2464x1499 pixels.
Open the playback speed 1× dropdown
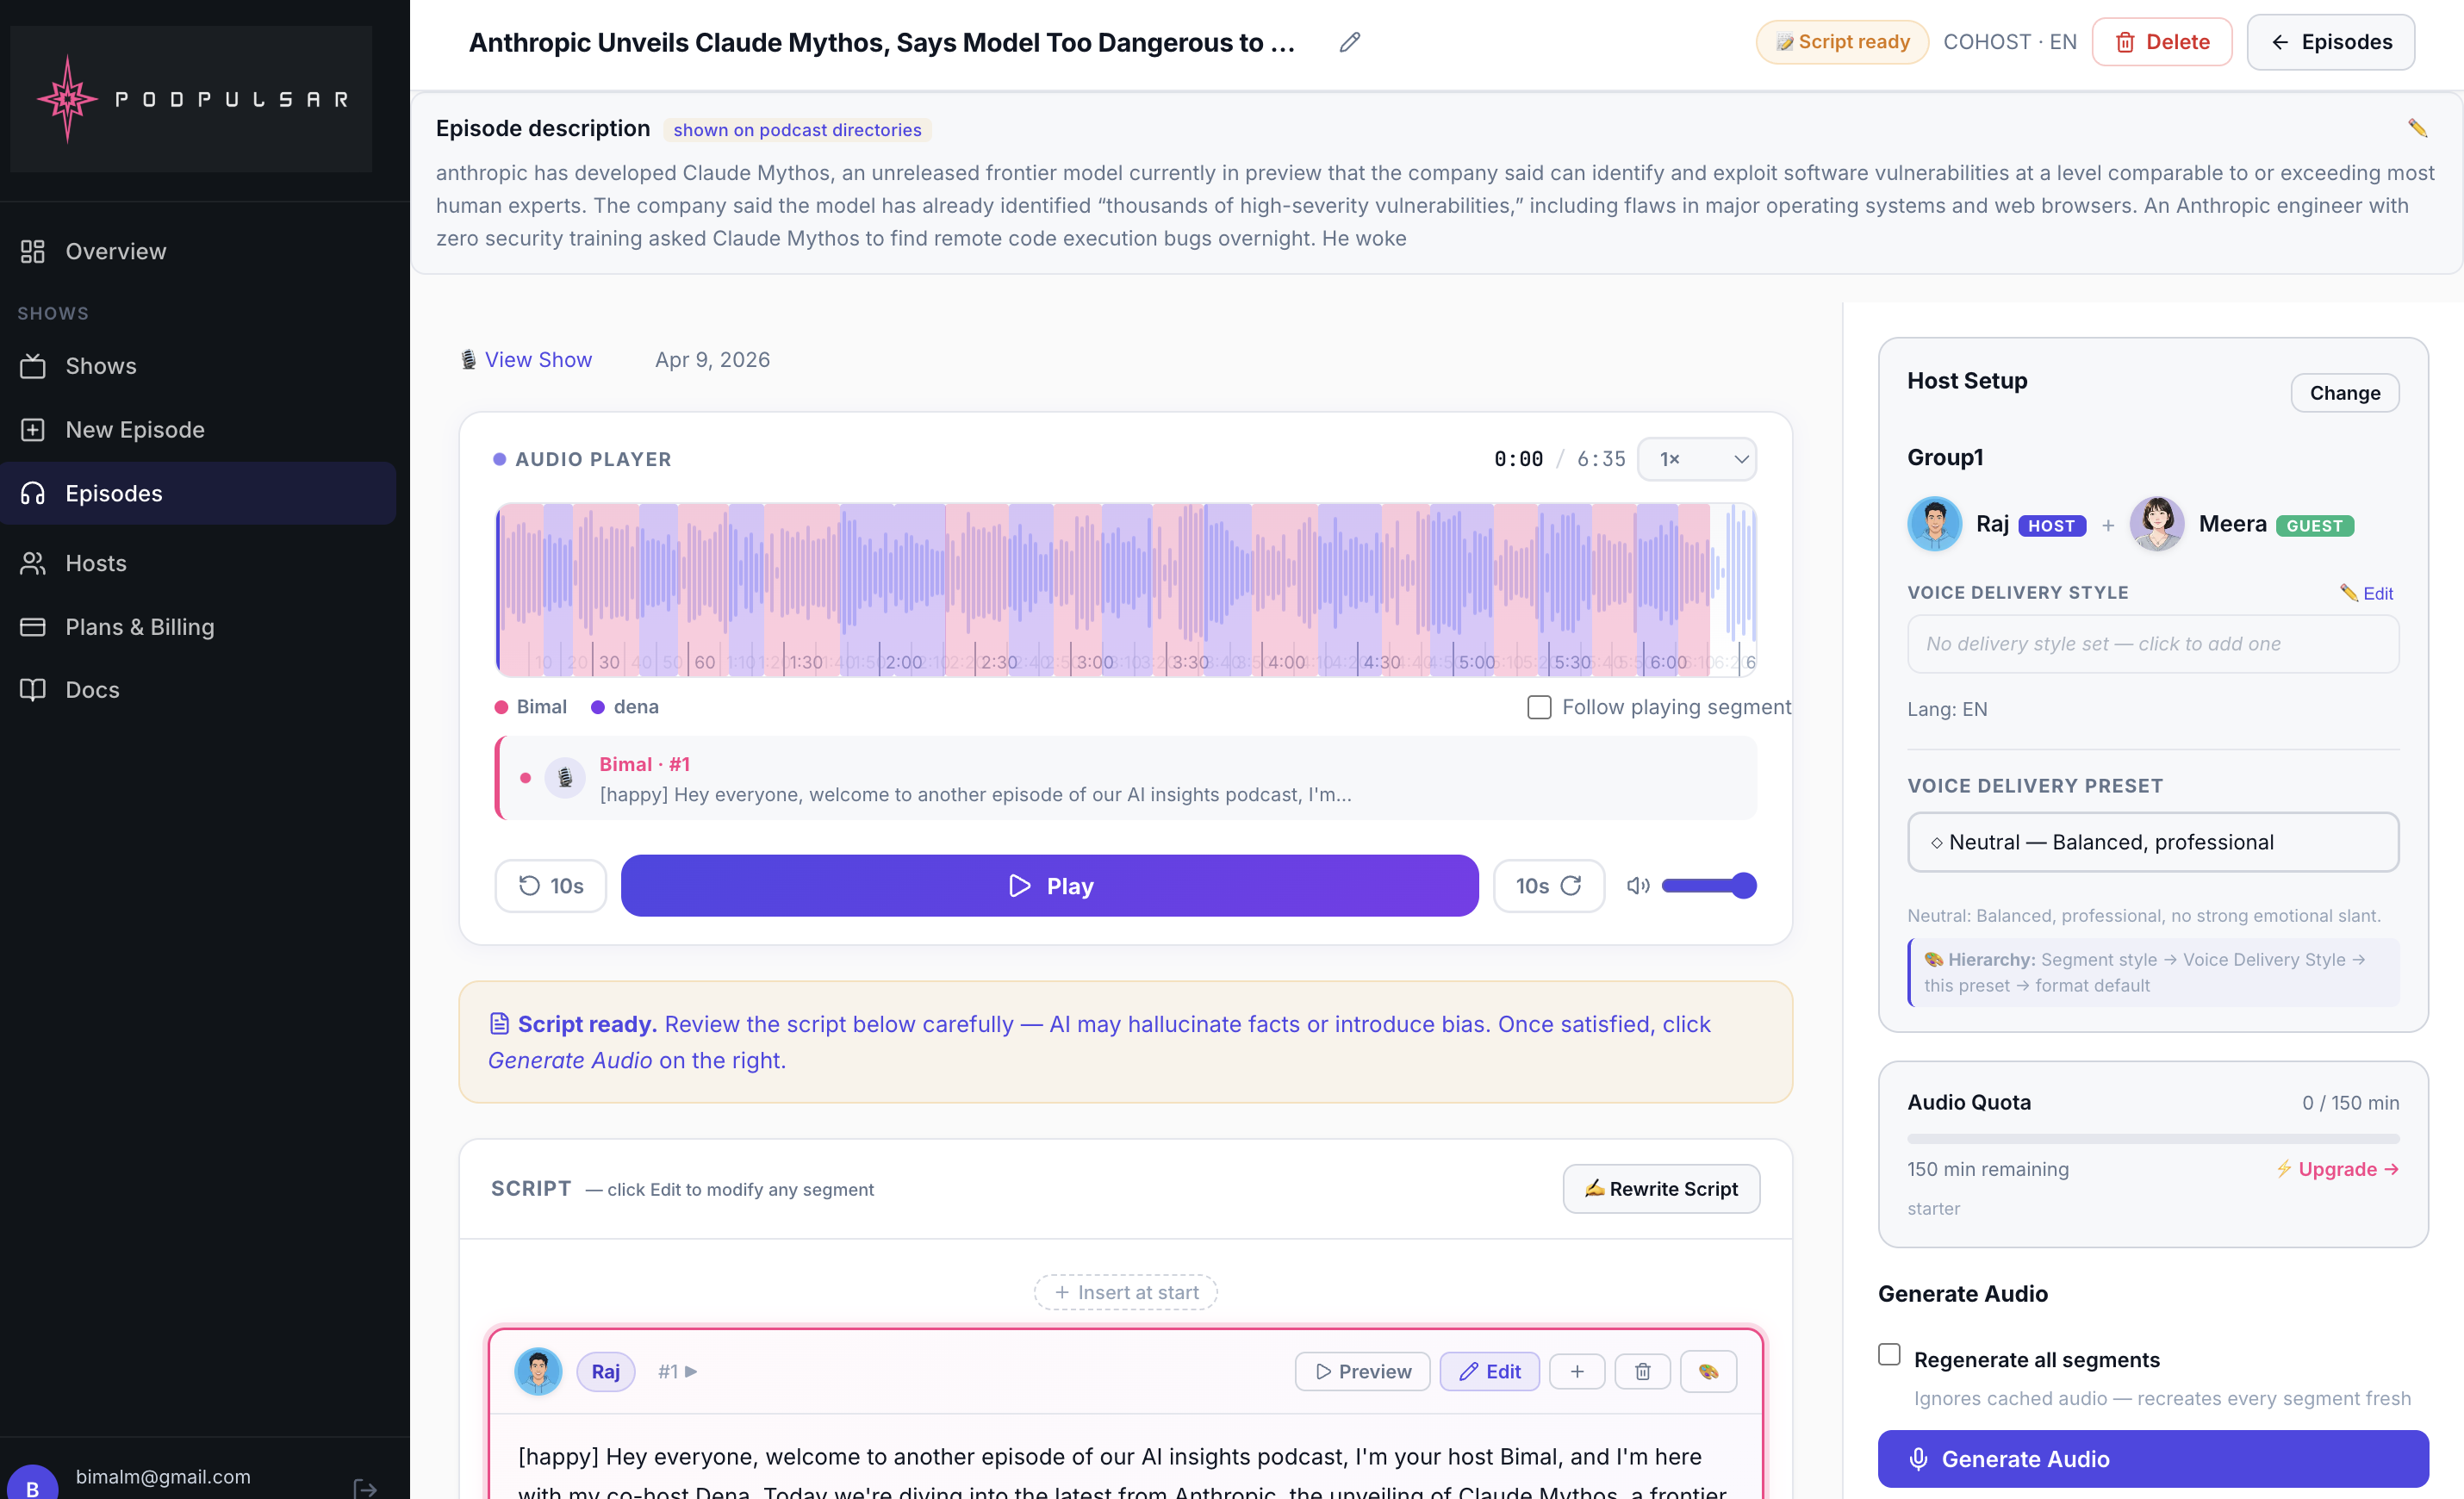1697,459
